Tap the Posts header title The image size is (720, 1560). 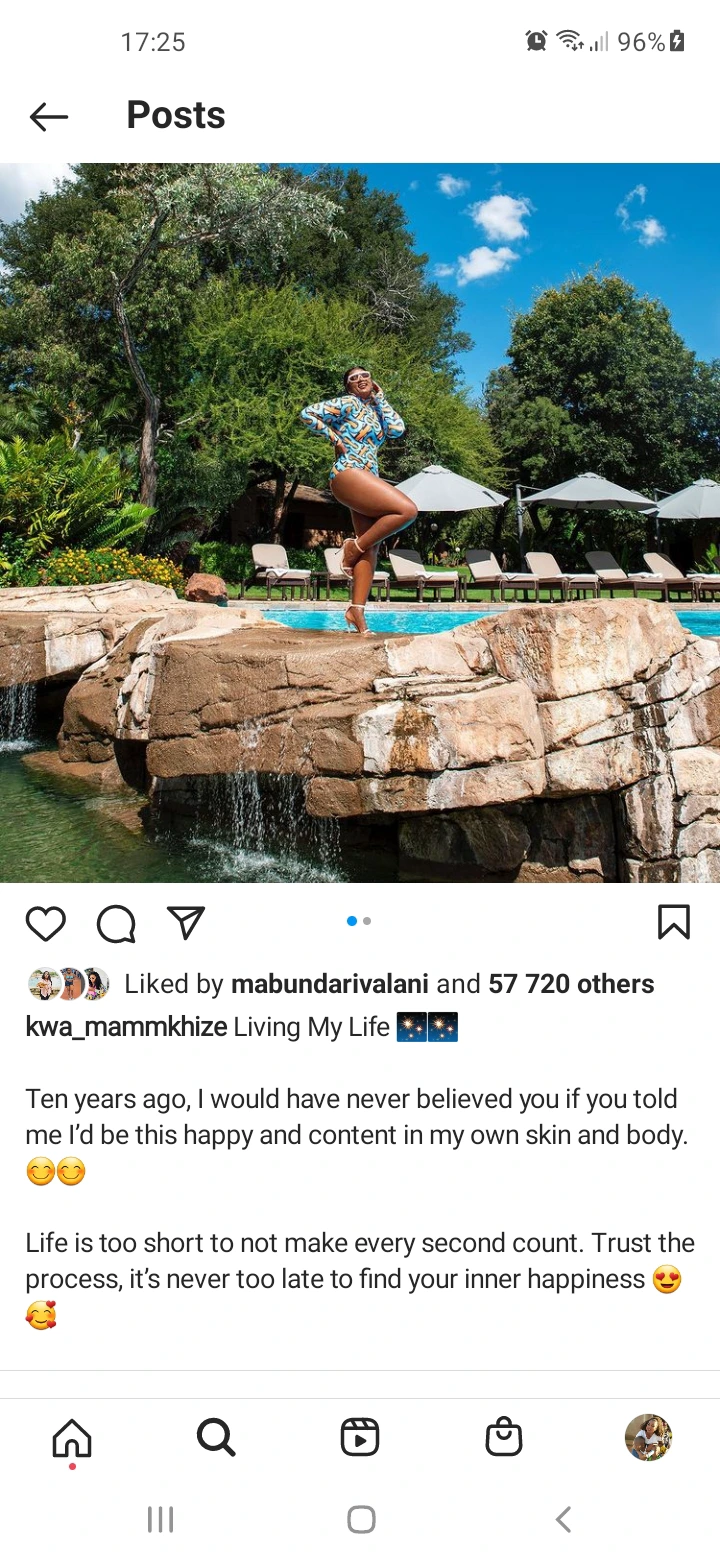[x=176, y=115]
